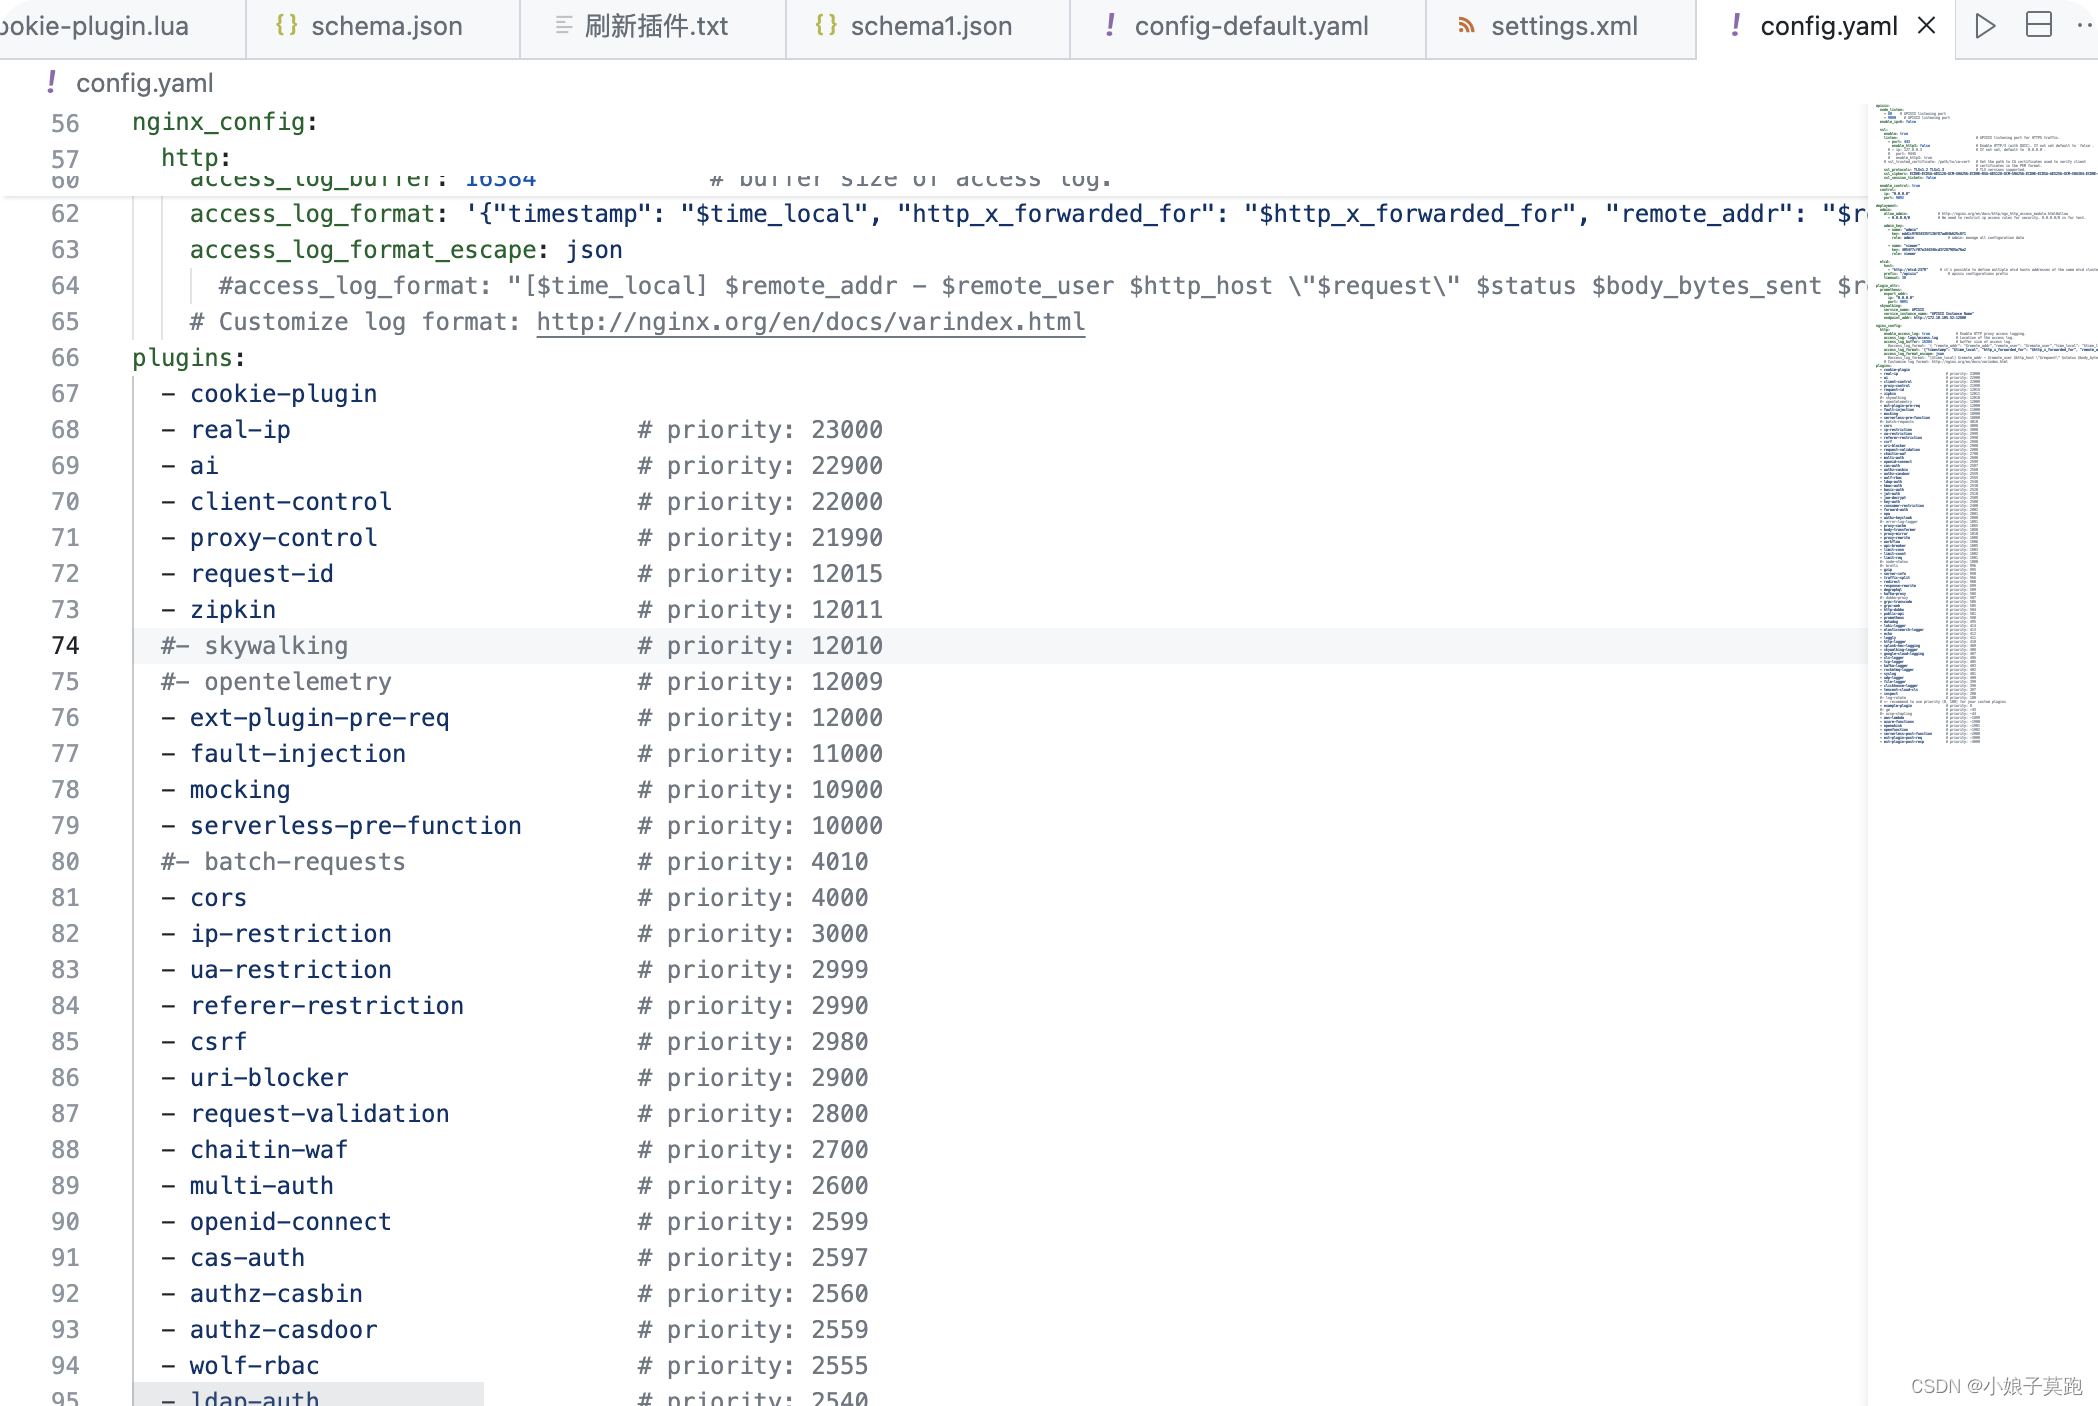This screenshot has width=2098, height=1406.
Task: Click the nginx.org varindex.html link
Action: pyautogui.click(x=810, y=323)
